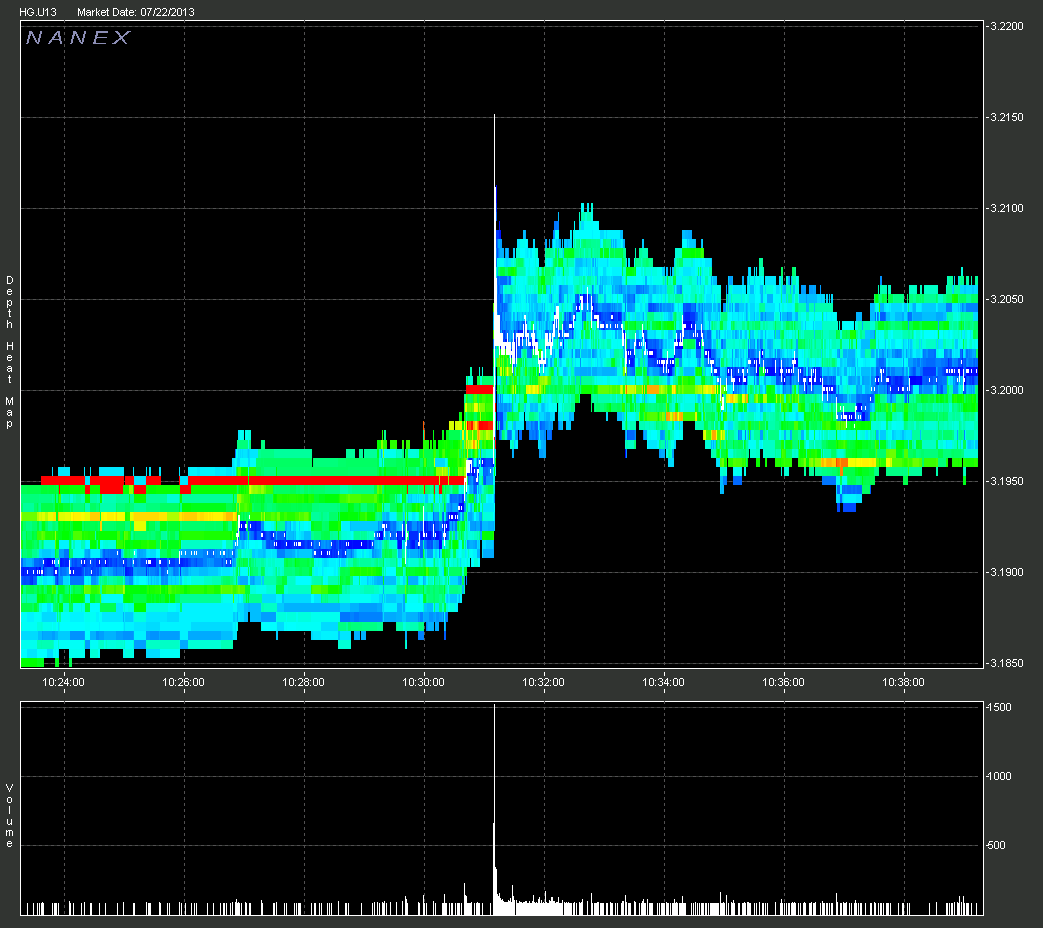1043x928 pixels.
Task: Click the 10:26:00 time axis label
Action: tap(184, 682)
